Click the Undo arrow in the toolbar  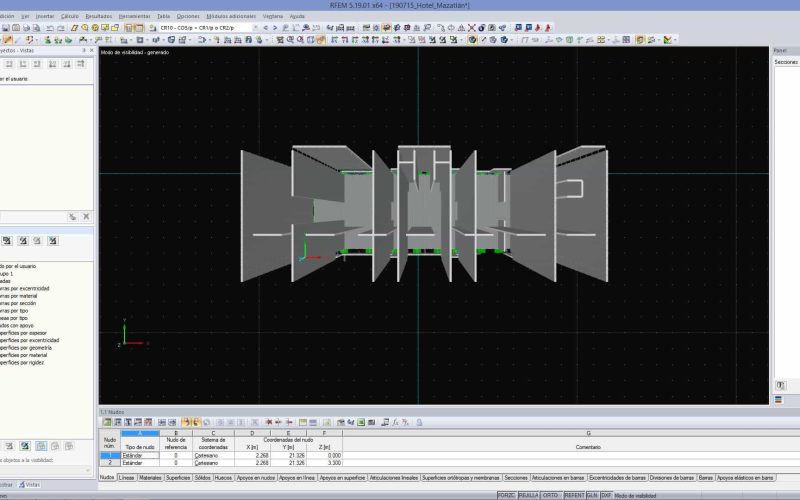(x=51, y=28)
